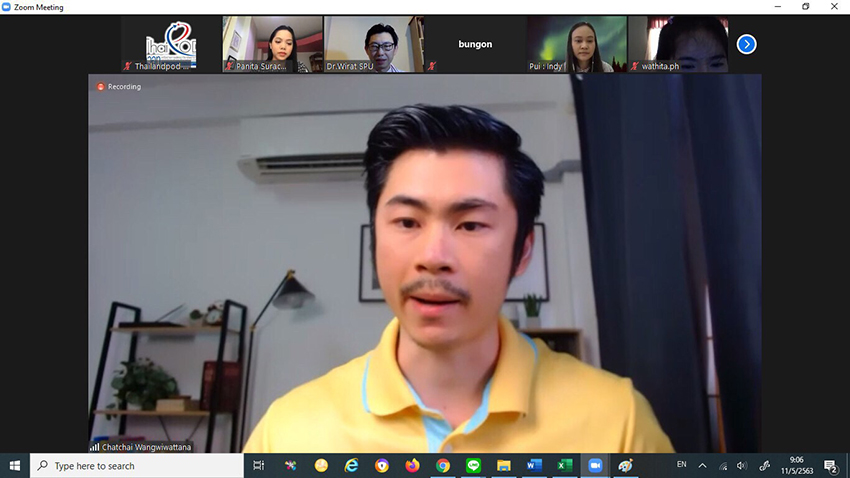Viewport: 850px width, 478px height.
Task: Open Microsoft Word from the taskbar
Action: (534, 466)
